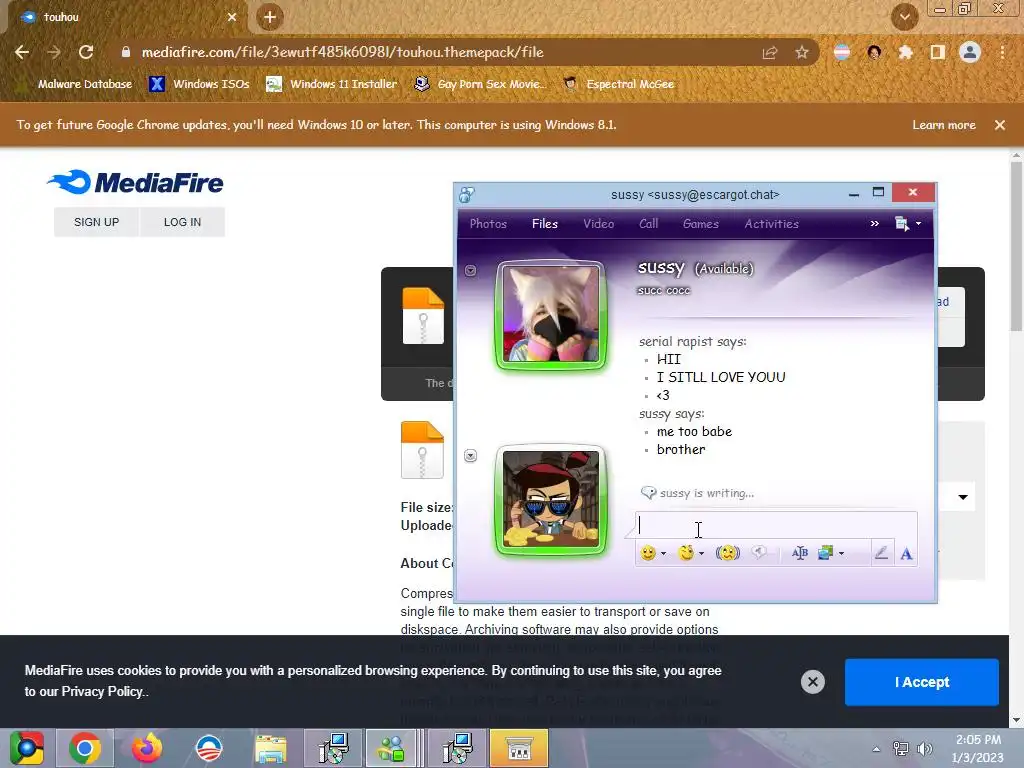Click the volume tray icon
The height and width of the screenshot is (768, 1024).
(x=925, y=749)
